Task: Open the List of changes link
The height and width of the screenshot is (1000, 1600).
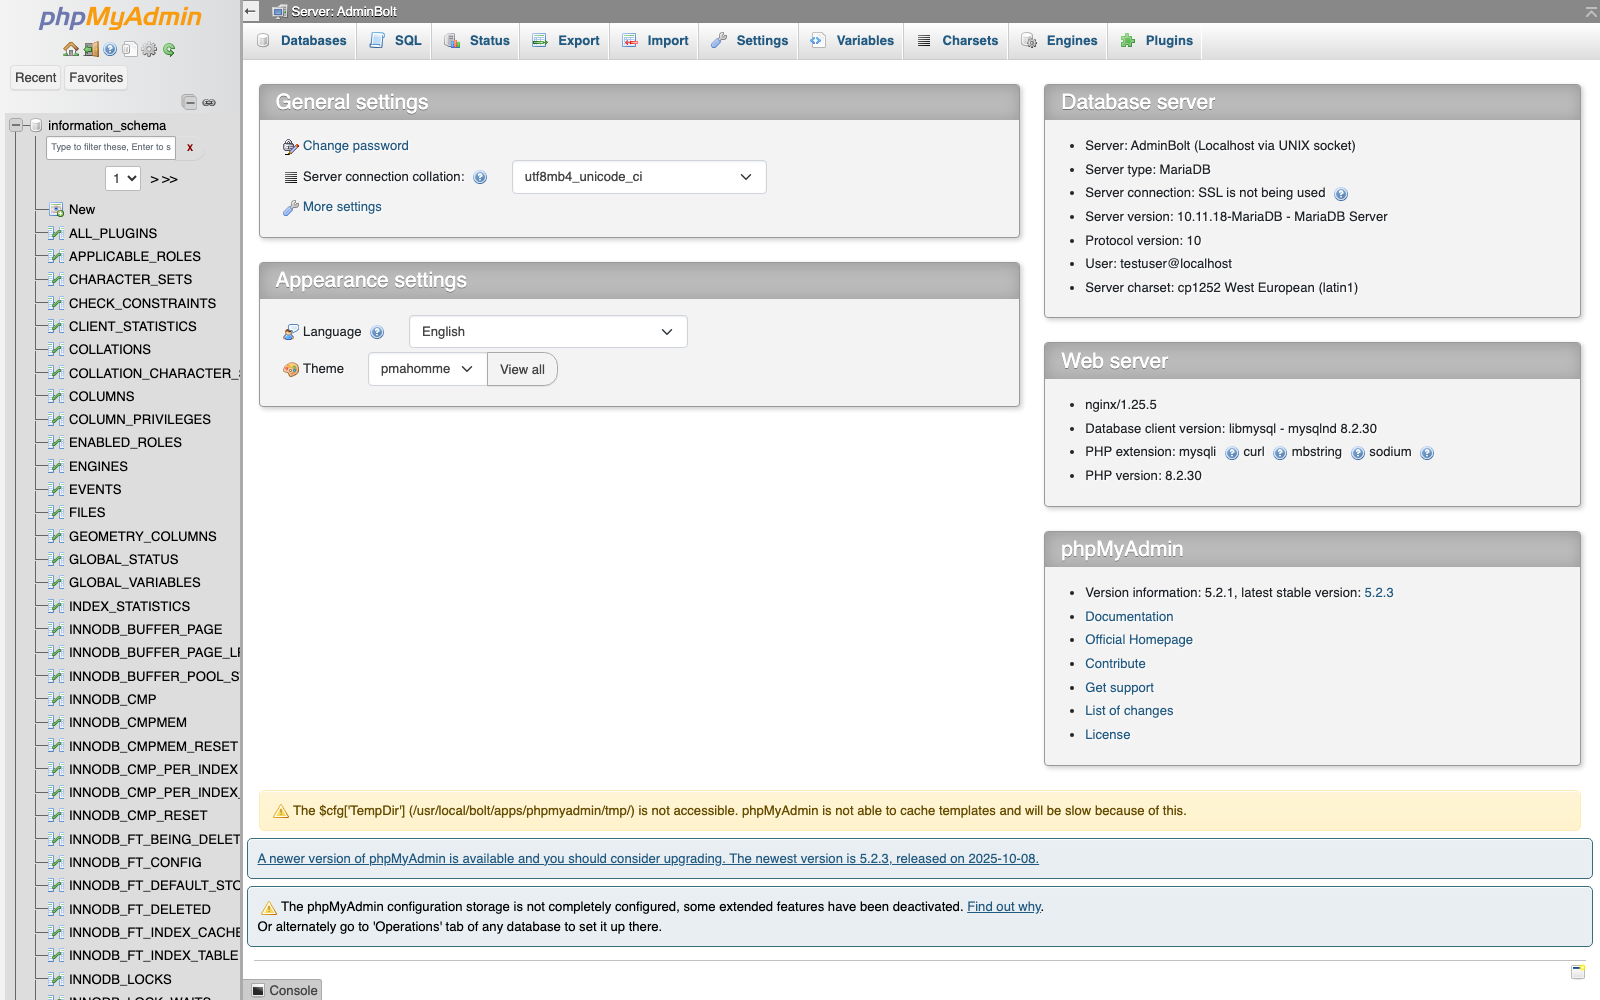Action: tap(1129, 711)
